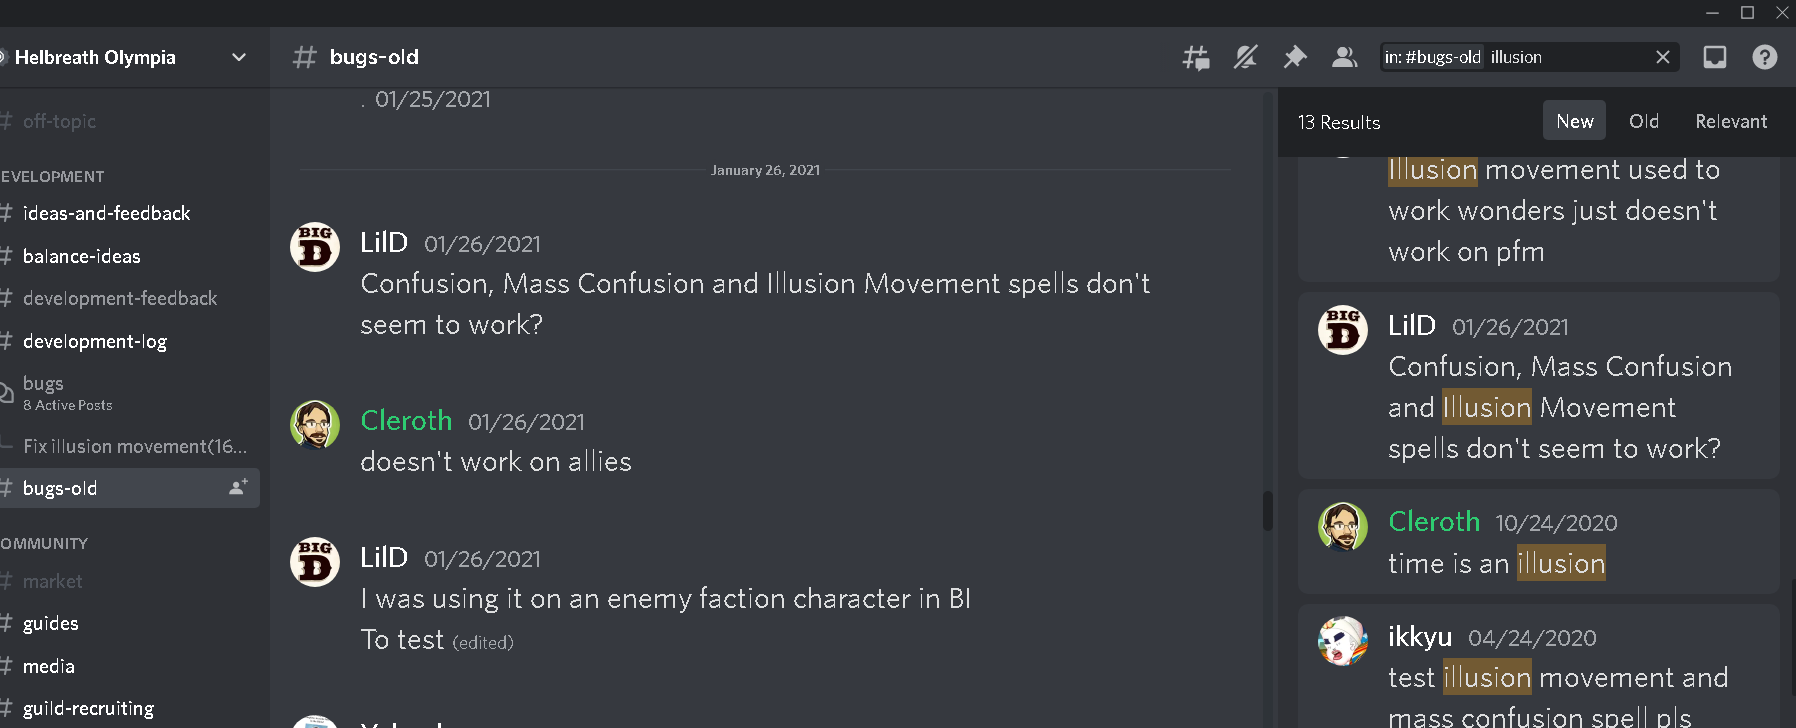This screenshot has height=728, width=1796.
Task: Toggle channel notification mute bell
Action: pos(1245,58)
